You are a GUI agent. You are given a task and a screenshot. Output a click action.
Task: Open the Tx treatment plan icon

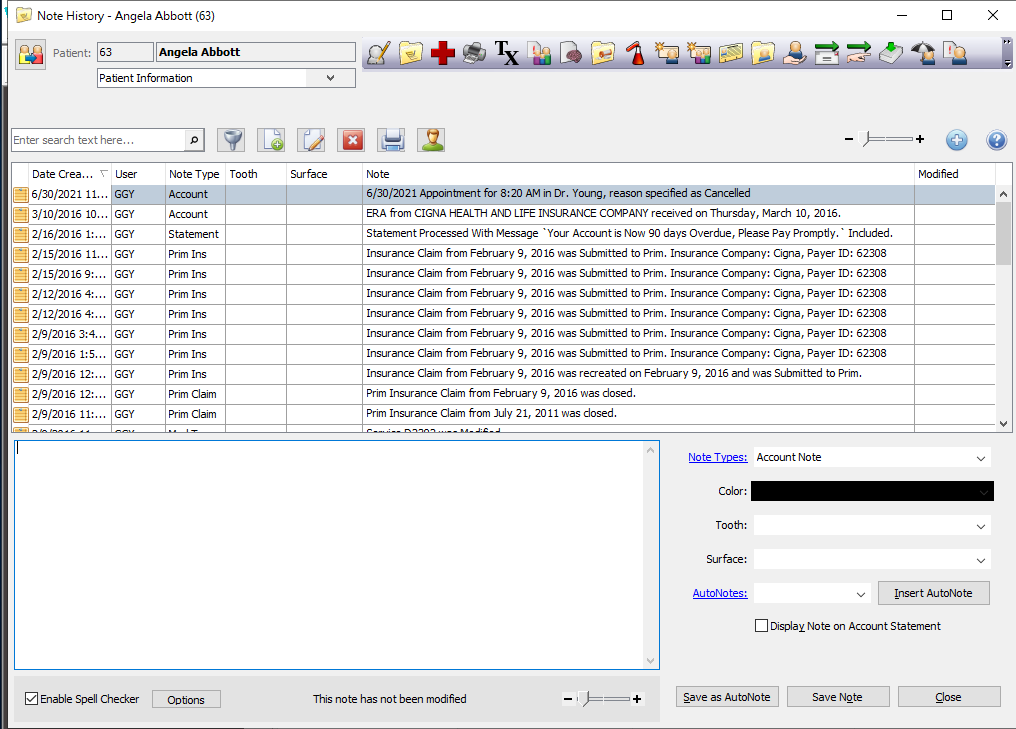507,53
